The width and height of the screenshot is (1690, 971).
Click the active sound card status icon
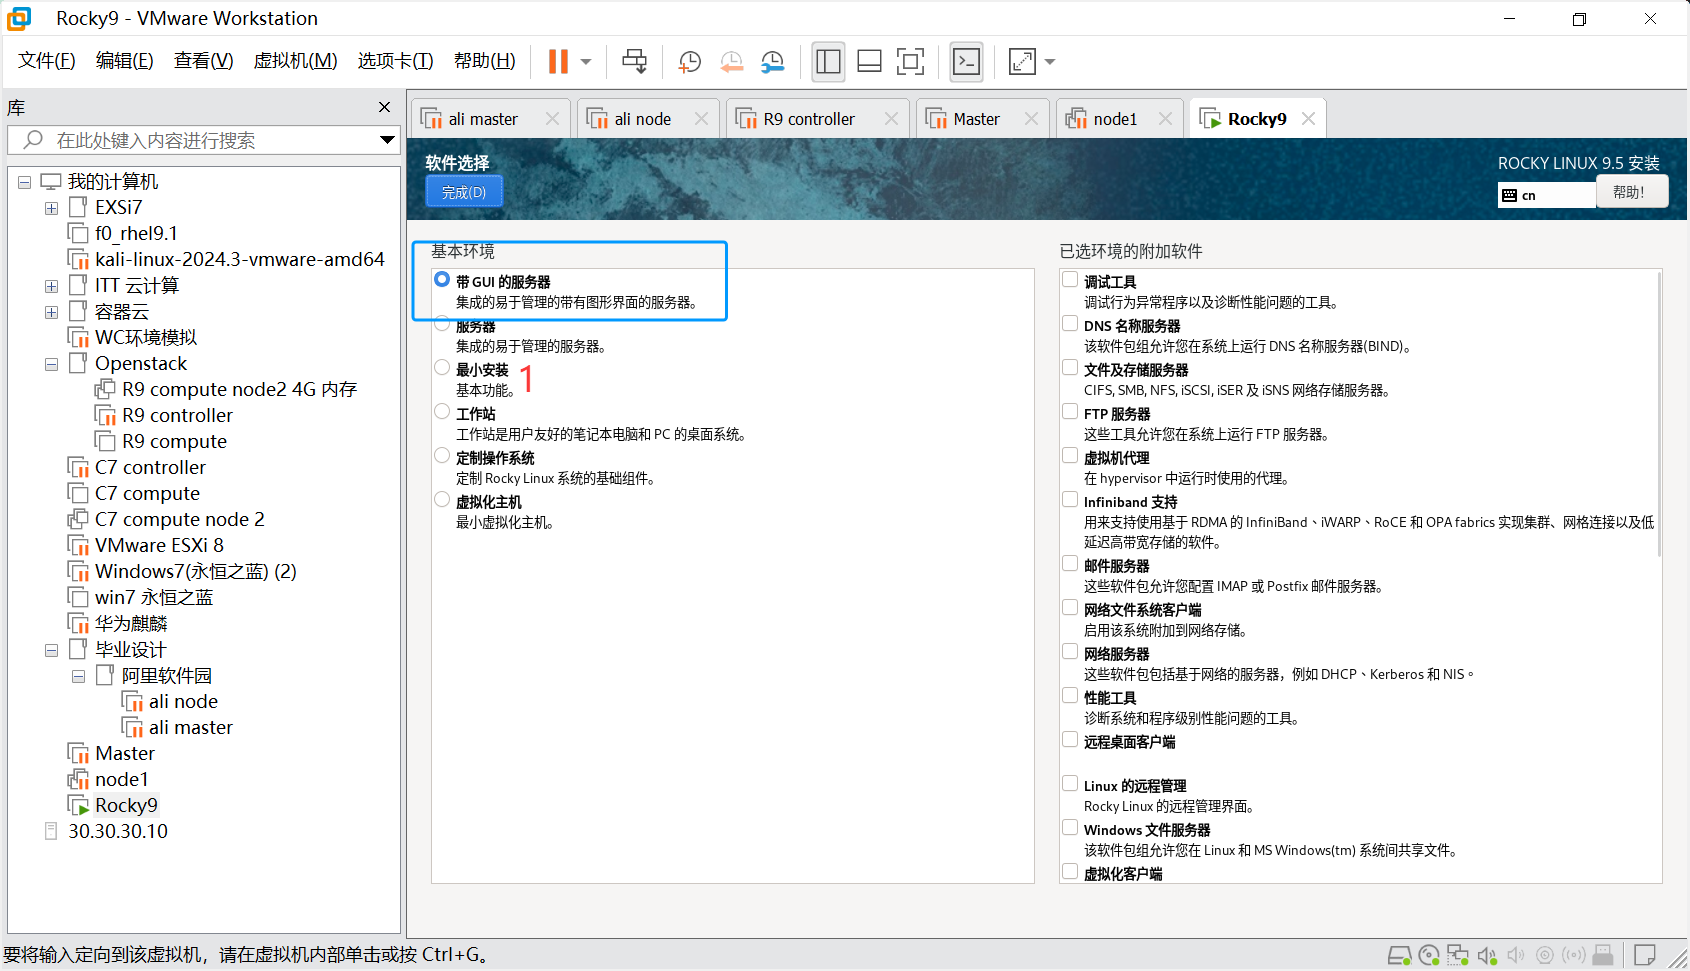pyautogui.click(x=1487, y=955)
